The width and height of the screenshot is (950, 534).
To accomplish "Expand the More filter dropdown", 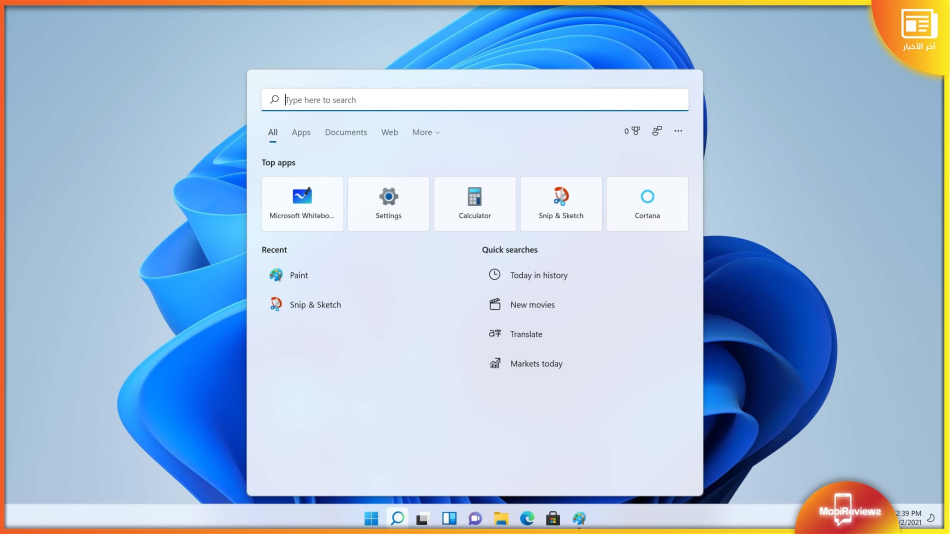I will point(426,132).
